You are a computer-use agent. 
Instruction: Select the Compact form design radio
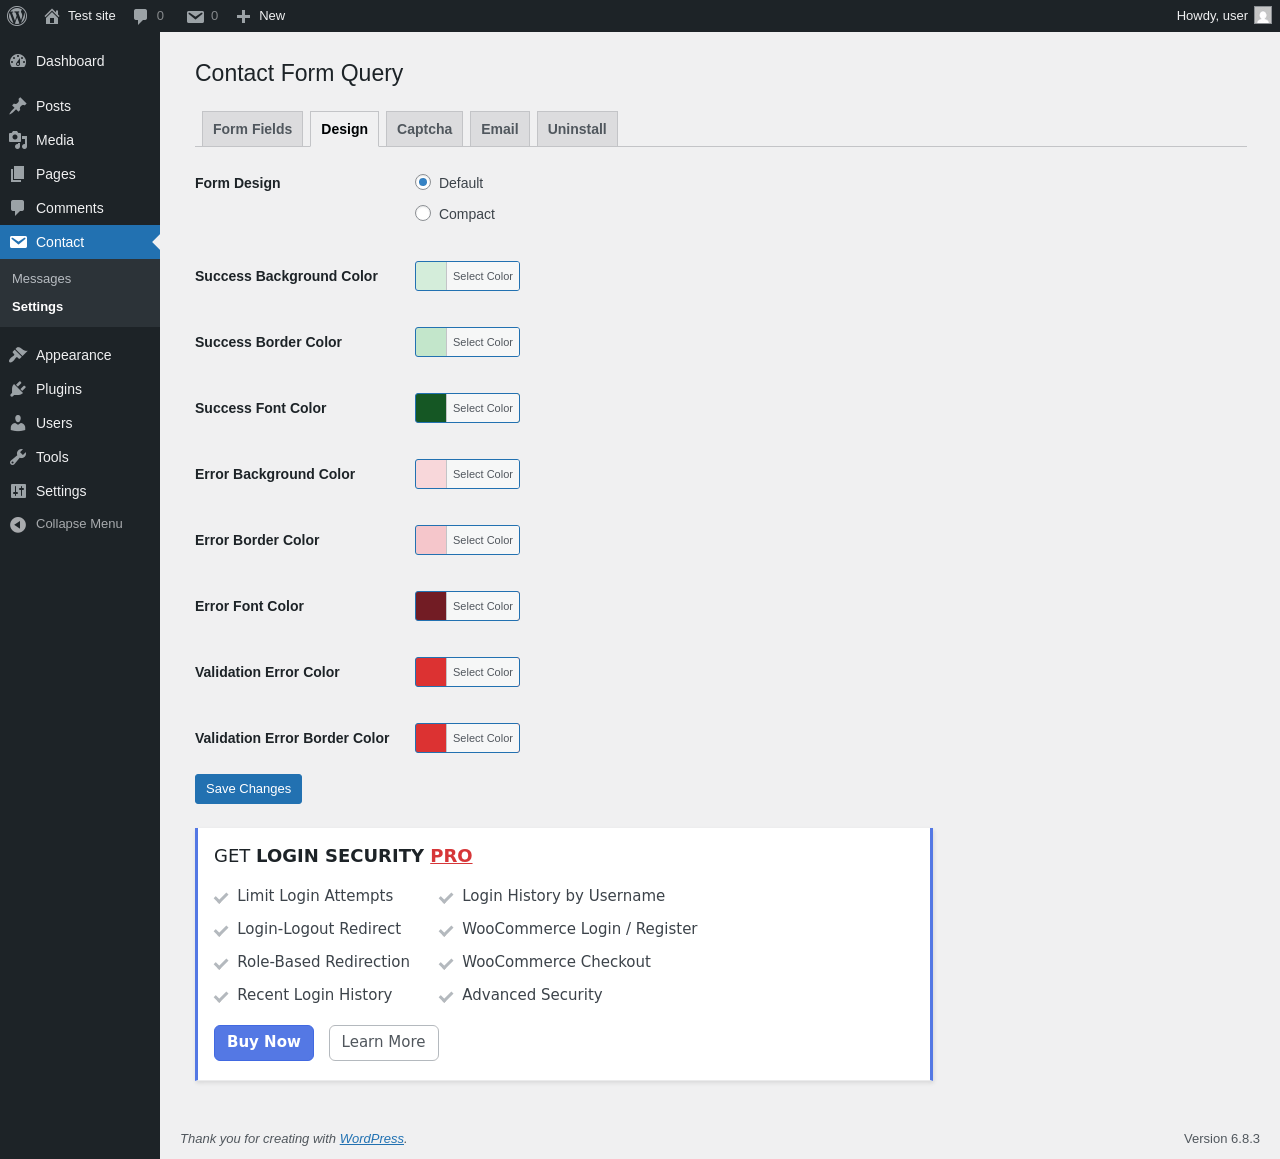[x=423, y=213]
